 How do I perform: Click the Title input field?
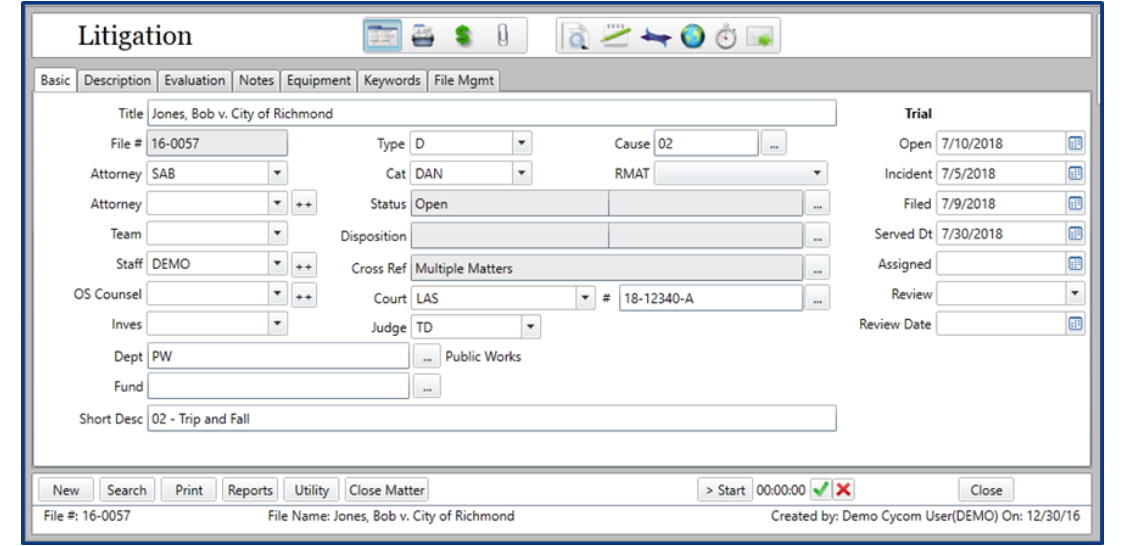point(491,113)
